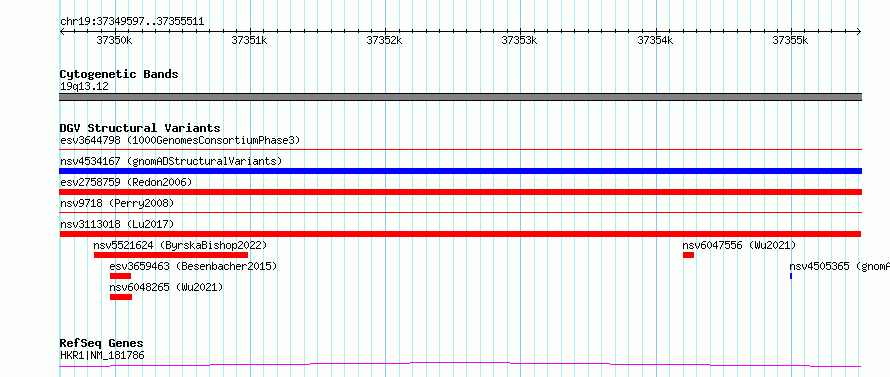Click the 37354k ruler tick label

coord(656,40)
